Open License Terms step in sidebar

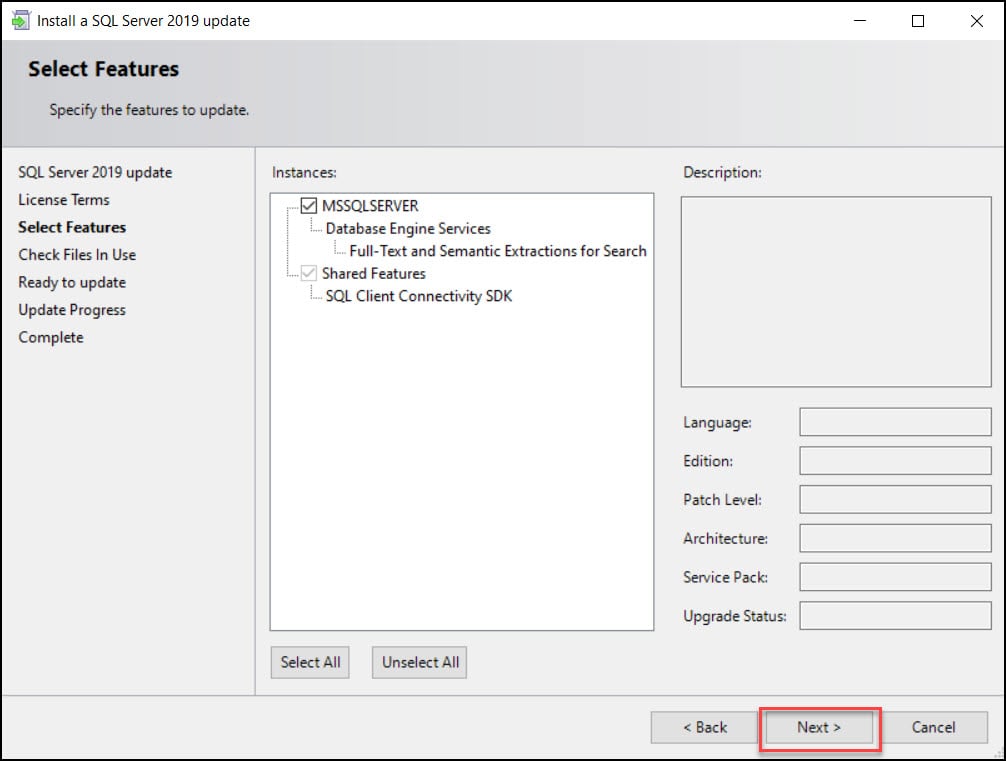64,200
